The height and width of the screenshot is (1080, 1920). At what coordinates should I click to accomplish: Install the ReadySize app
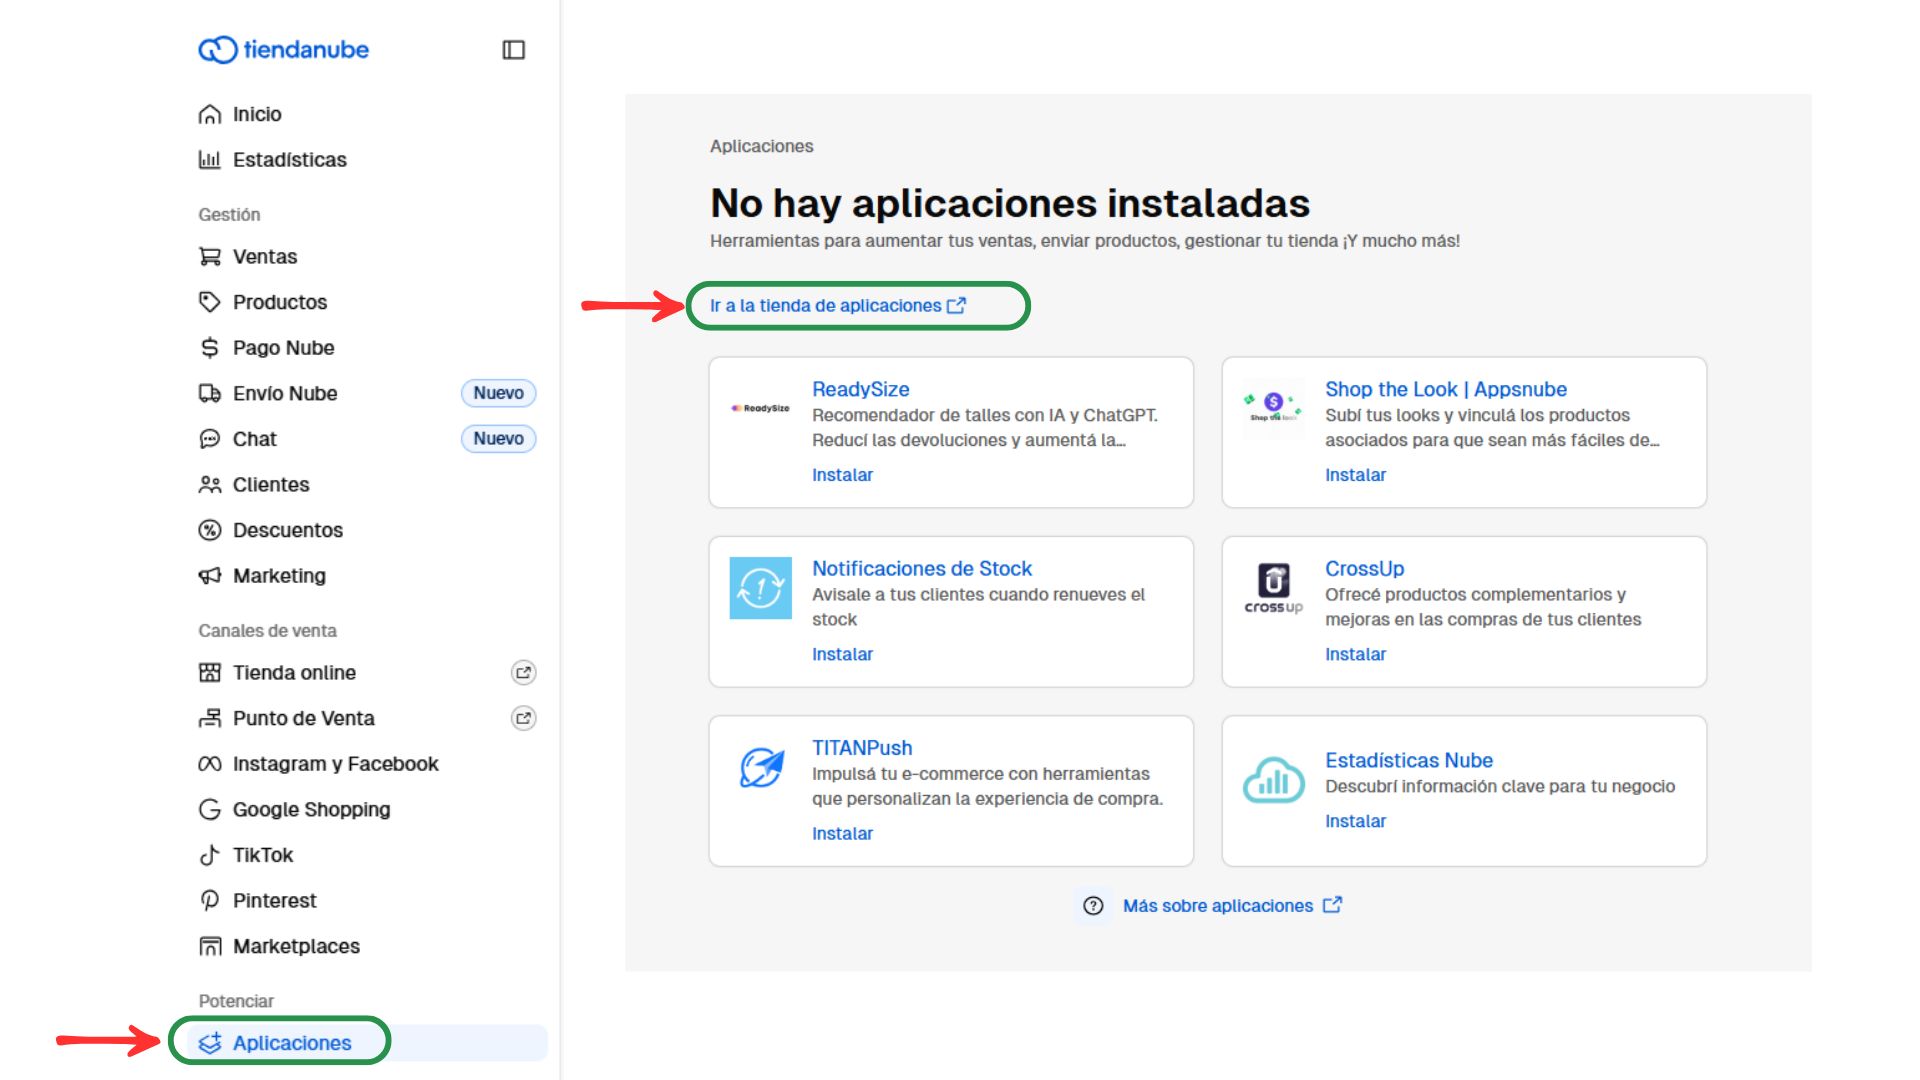pos(842,475)
